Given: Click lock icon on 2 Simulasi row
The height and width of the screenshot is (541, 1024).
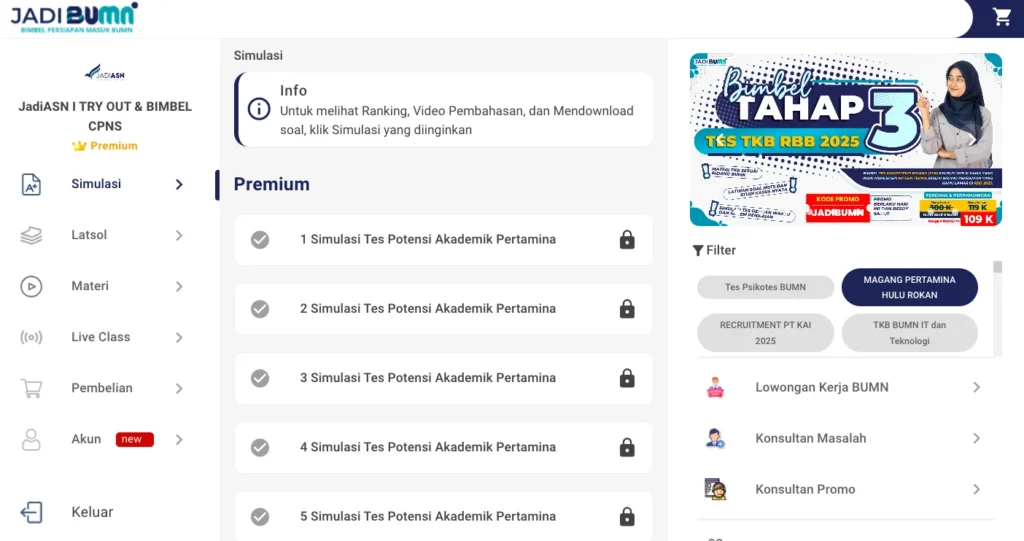Looking at the screenshot, I should 627,308.
